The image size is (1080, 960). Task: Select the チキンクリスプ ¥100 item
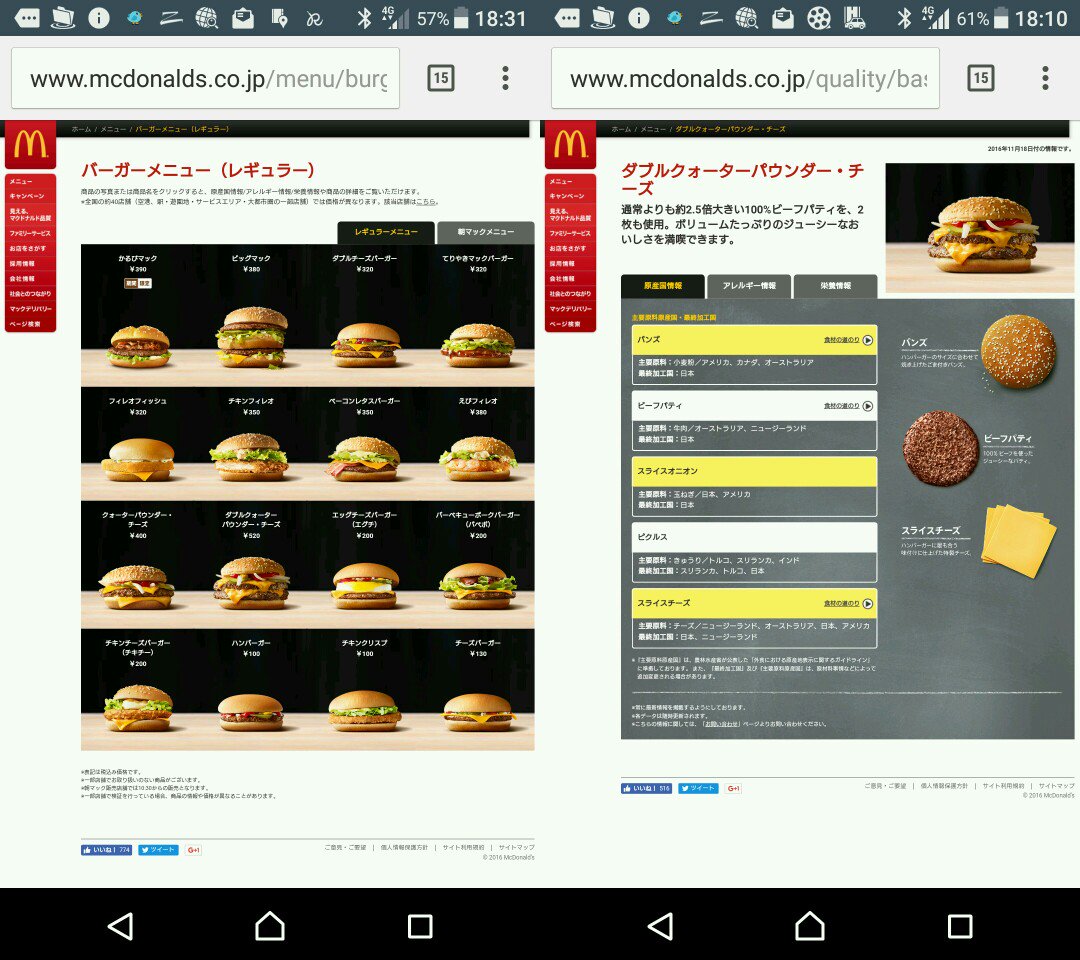click(x=364, y=689)
